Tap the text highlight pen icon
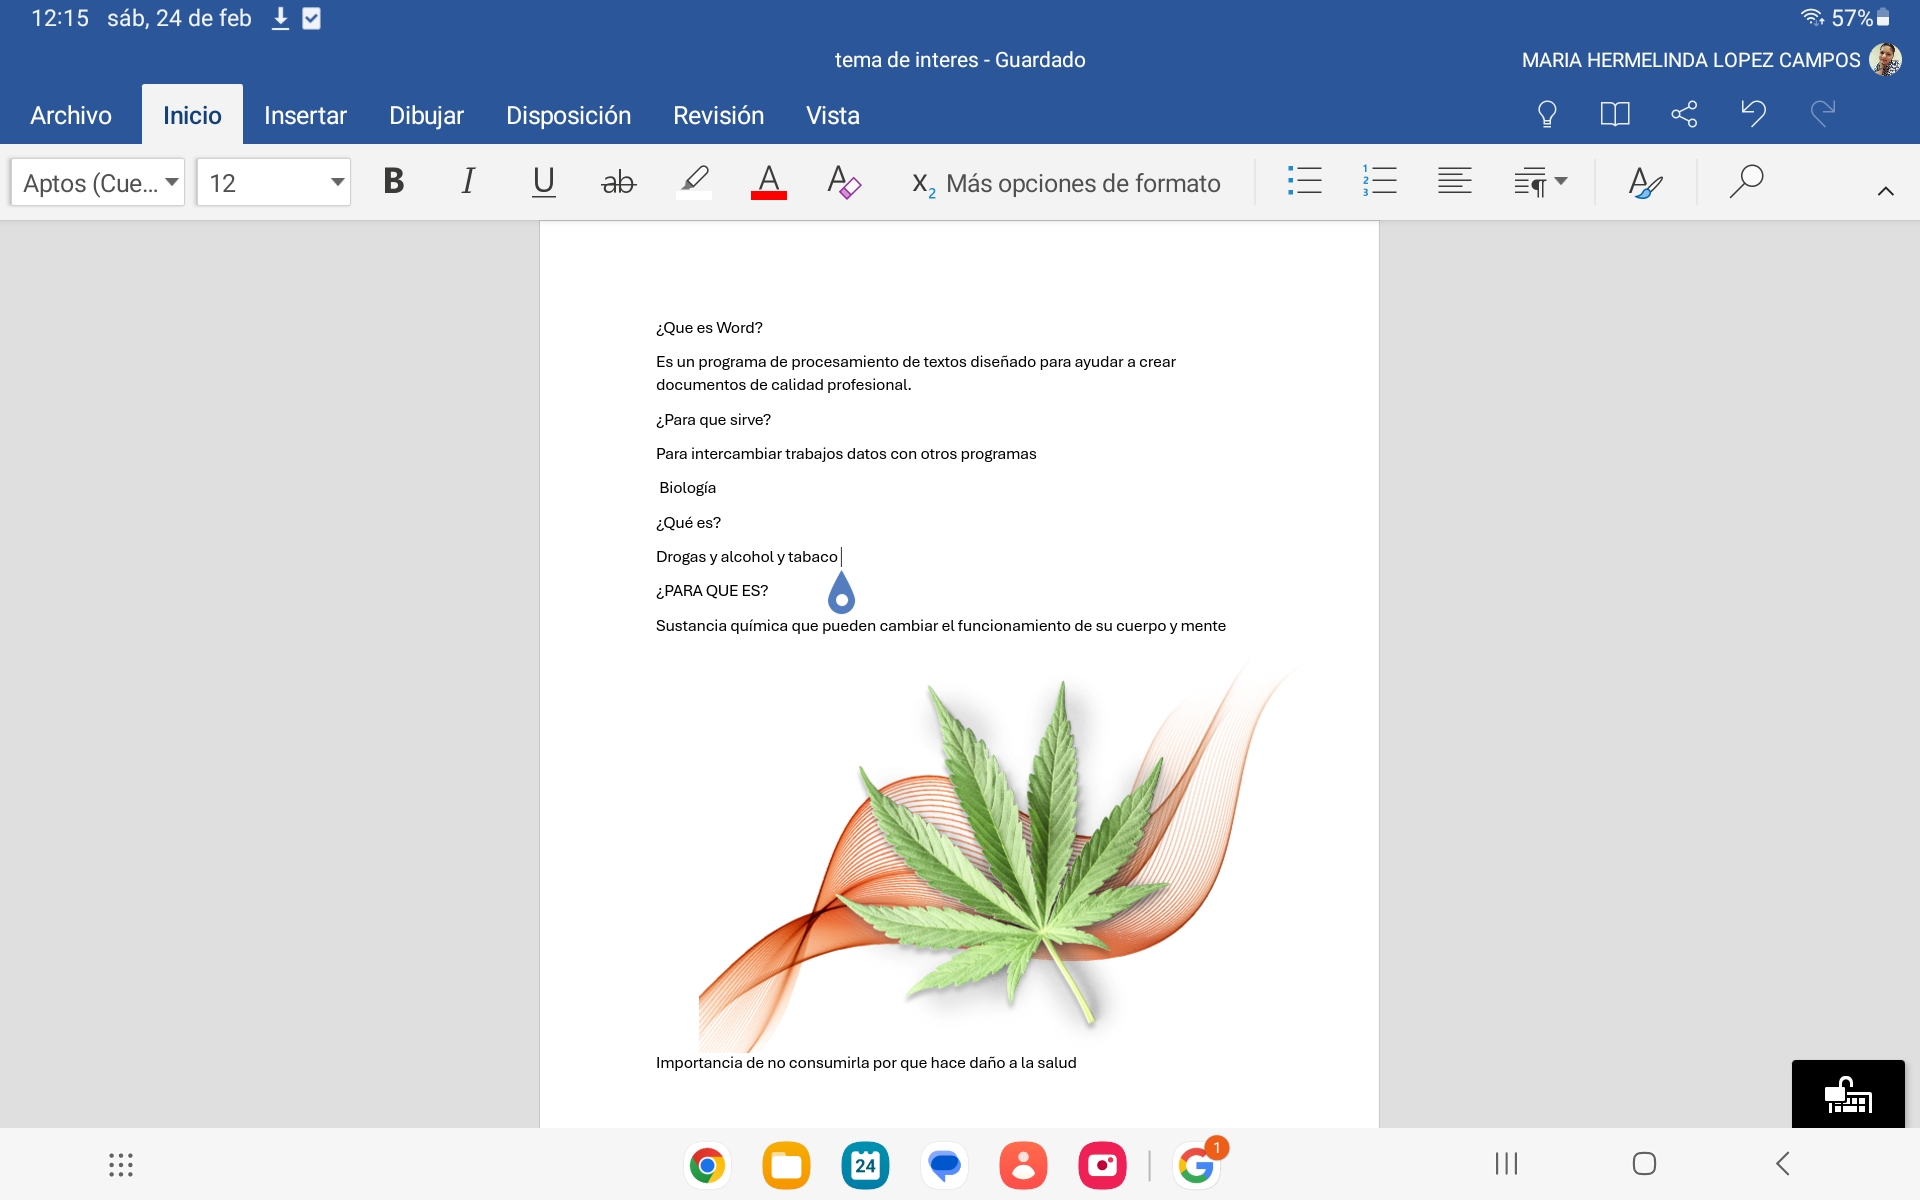Screen dimensions: 1920x1200 (694, 182)
